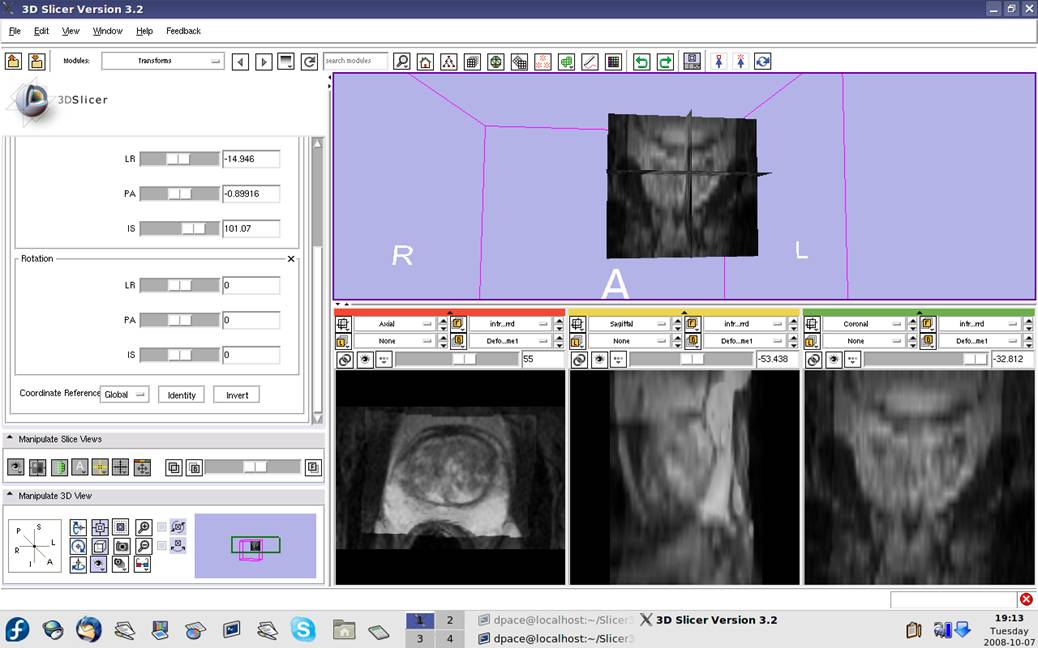Click the Invert button
1038x648 pixels.
click(x=237, y=395)
